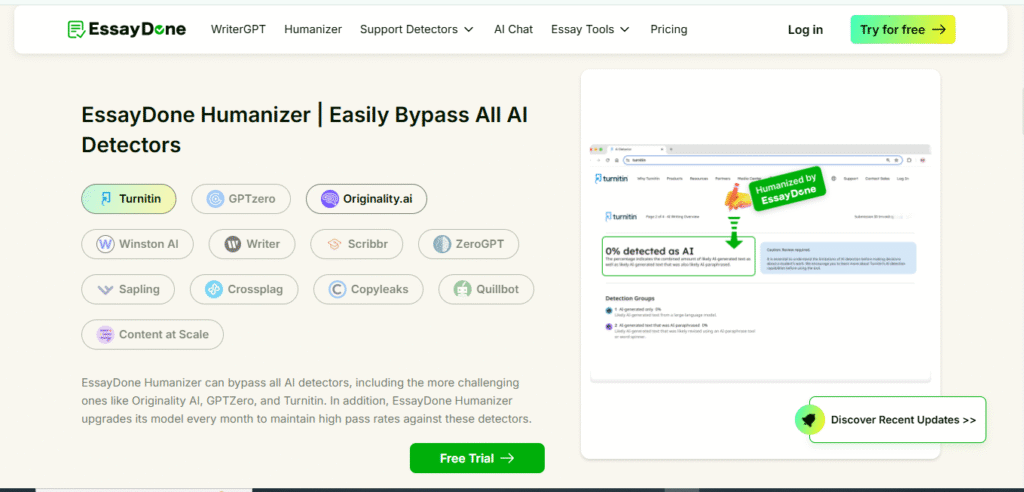Click the Sapling logo icon
Screen dimensions: 1024x492
(105, 289)
